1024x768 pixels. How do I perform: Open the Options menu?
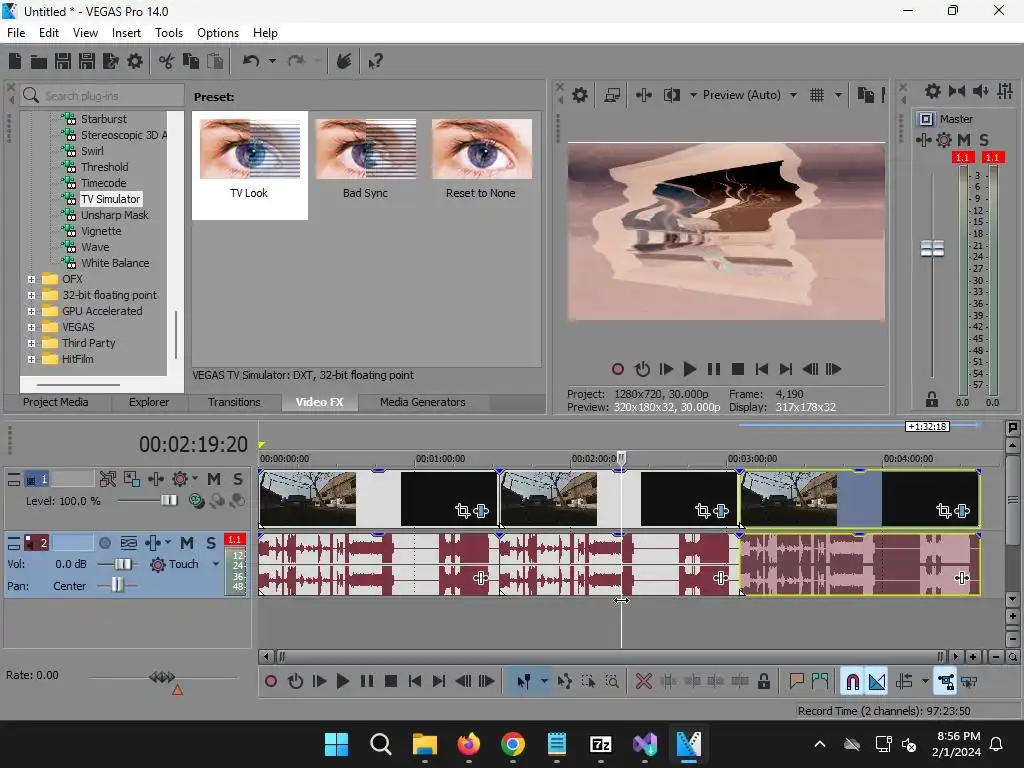[218, 33]
